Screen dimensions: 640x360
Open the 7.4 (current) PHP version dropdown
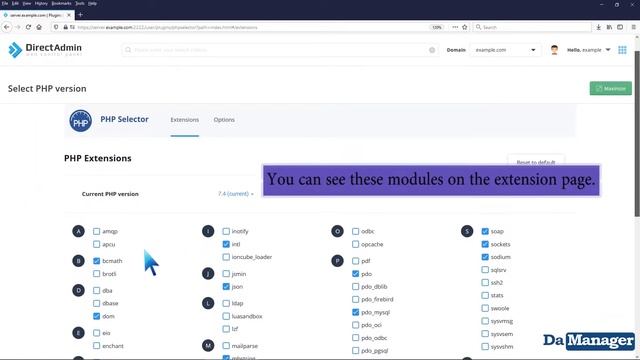point(236,194)
